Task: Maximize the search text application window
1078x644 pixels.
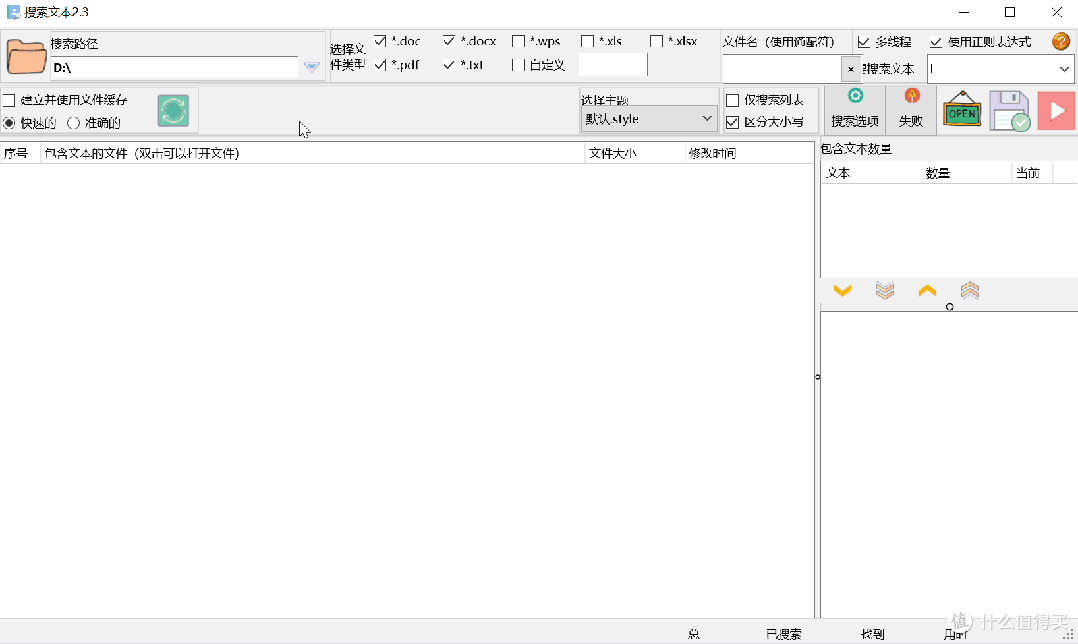Action: tap(1010, 12)
